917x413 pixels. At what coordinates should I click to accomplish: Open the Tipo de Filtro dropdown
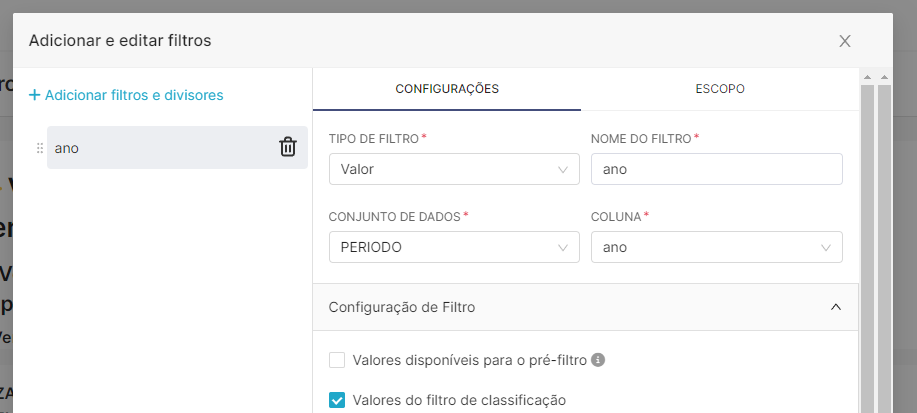click(454, 169)
